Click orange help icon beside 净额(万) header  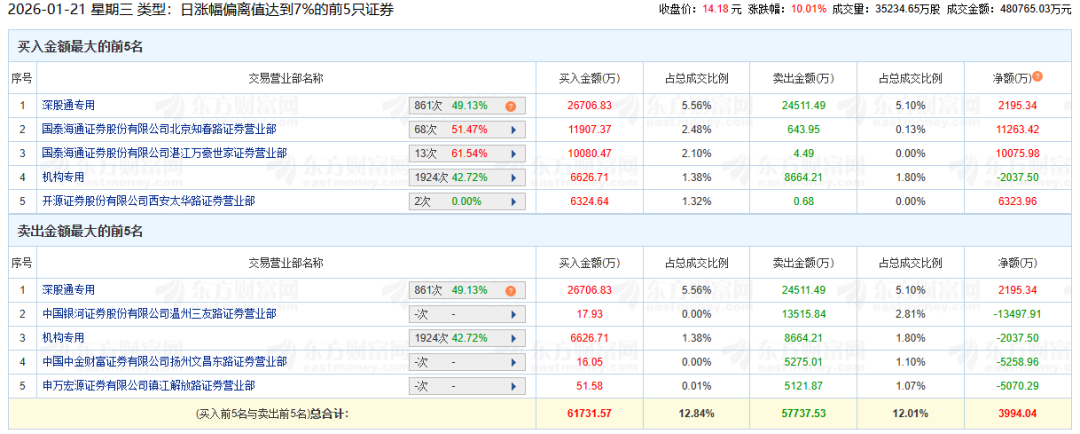[x=1037, y=77]
